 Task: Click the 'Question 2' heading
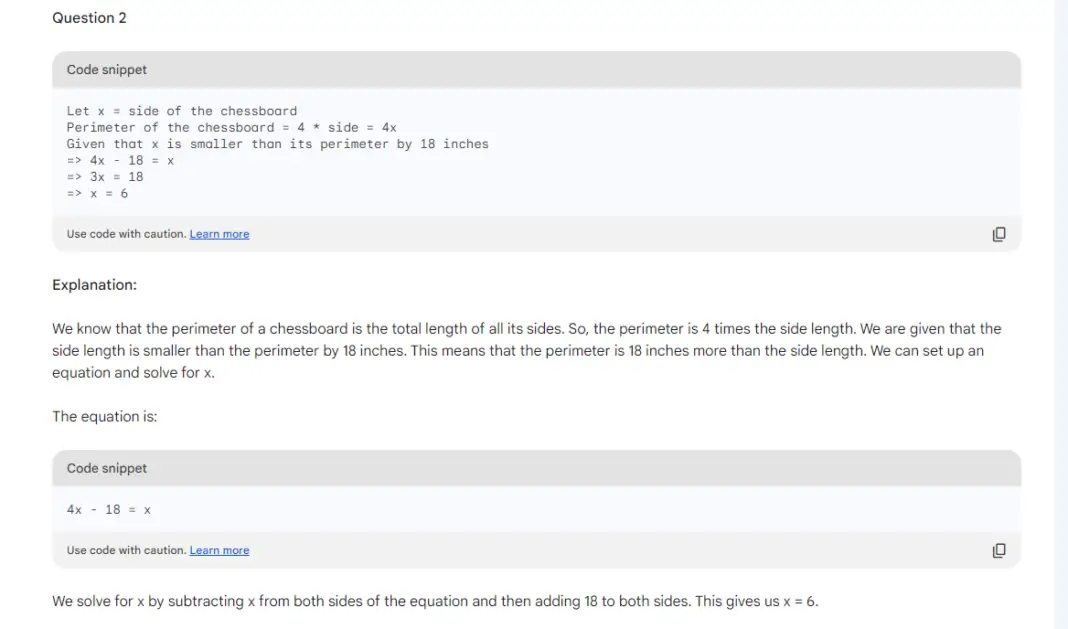[89, 17]
